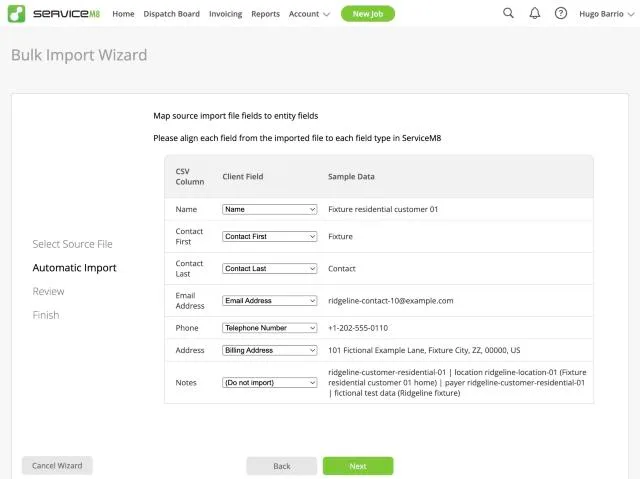Go to Home in top navigation
This screenshot has width=640, height=479.
(123, 14)
